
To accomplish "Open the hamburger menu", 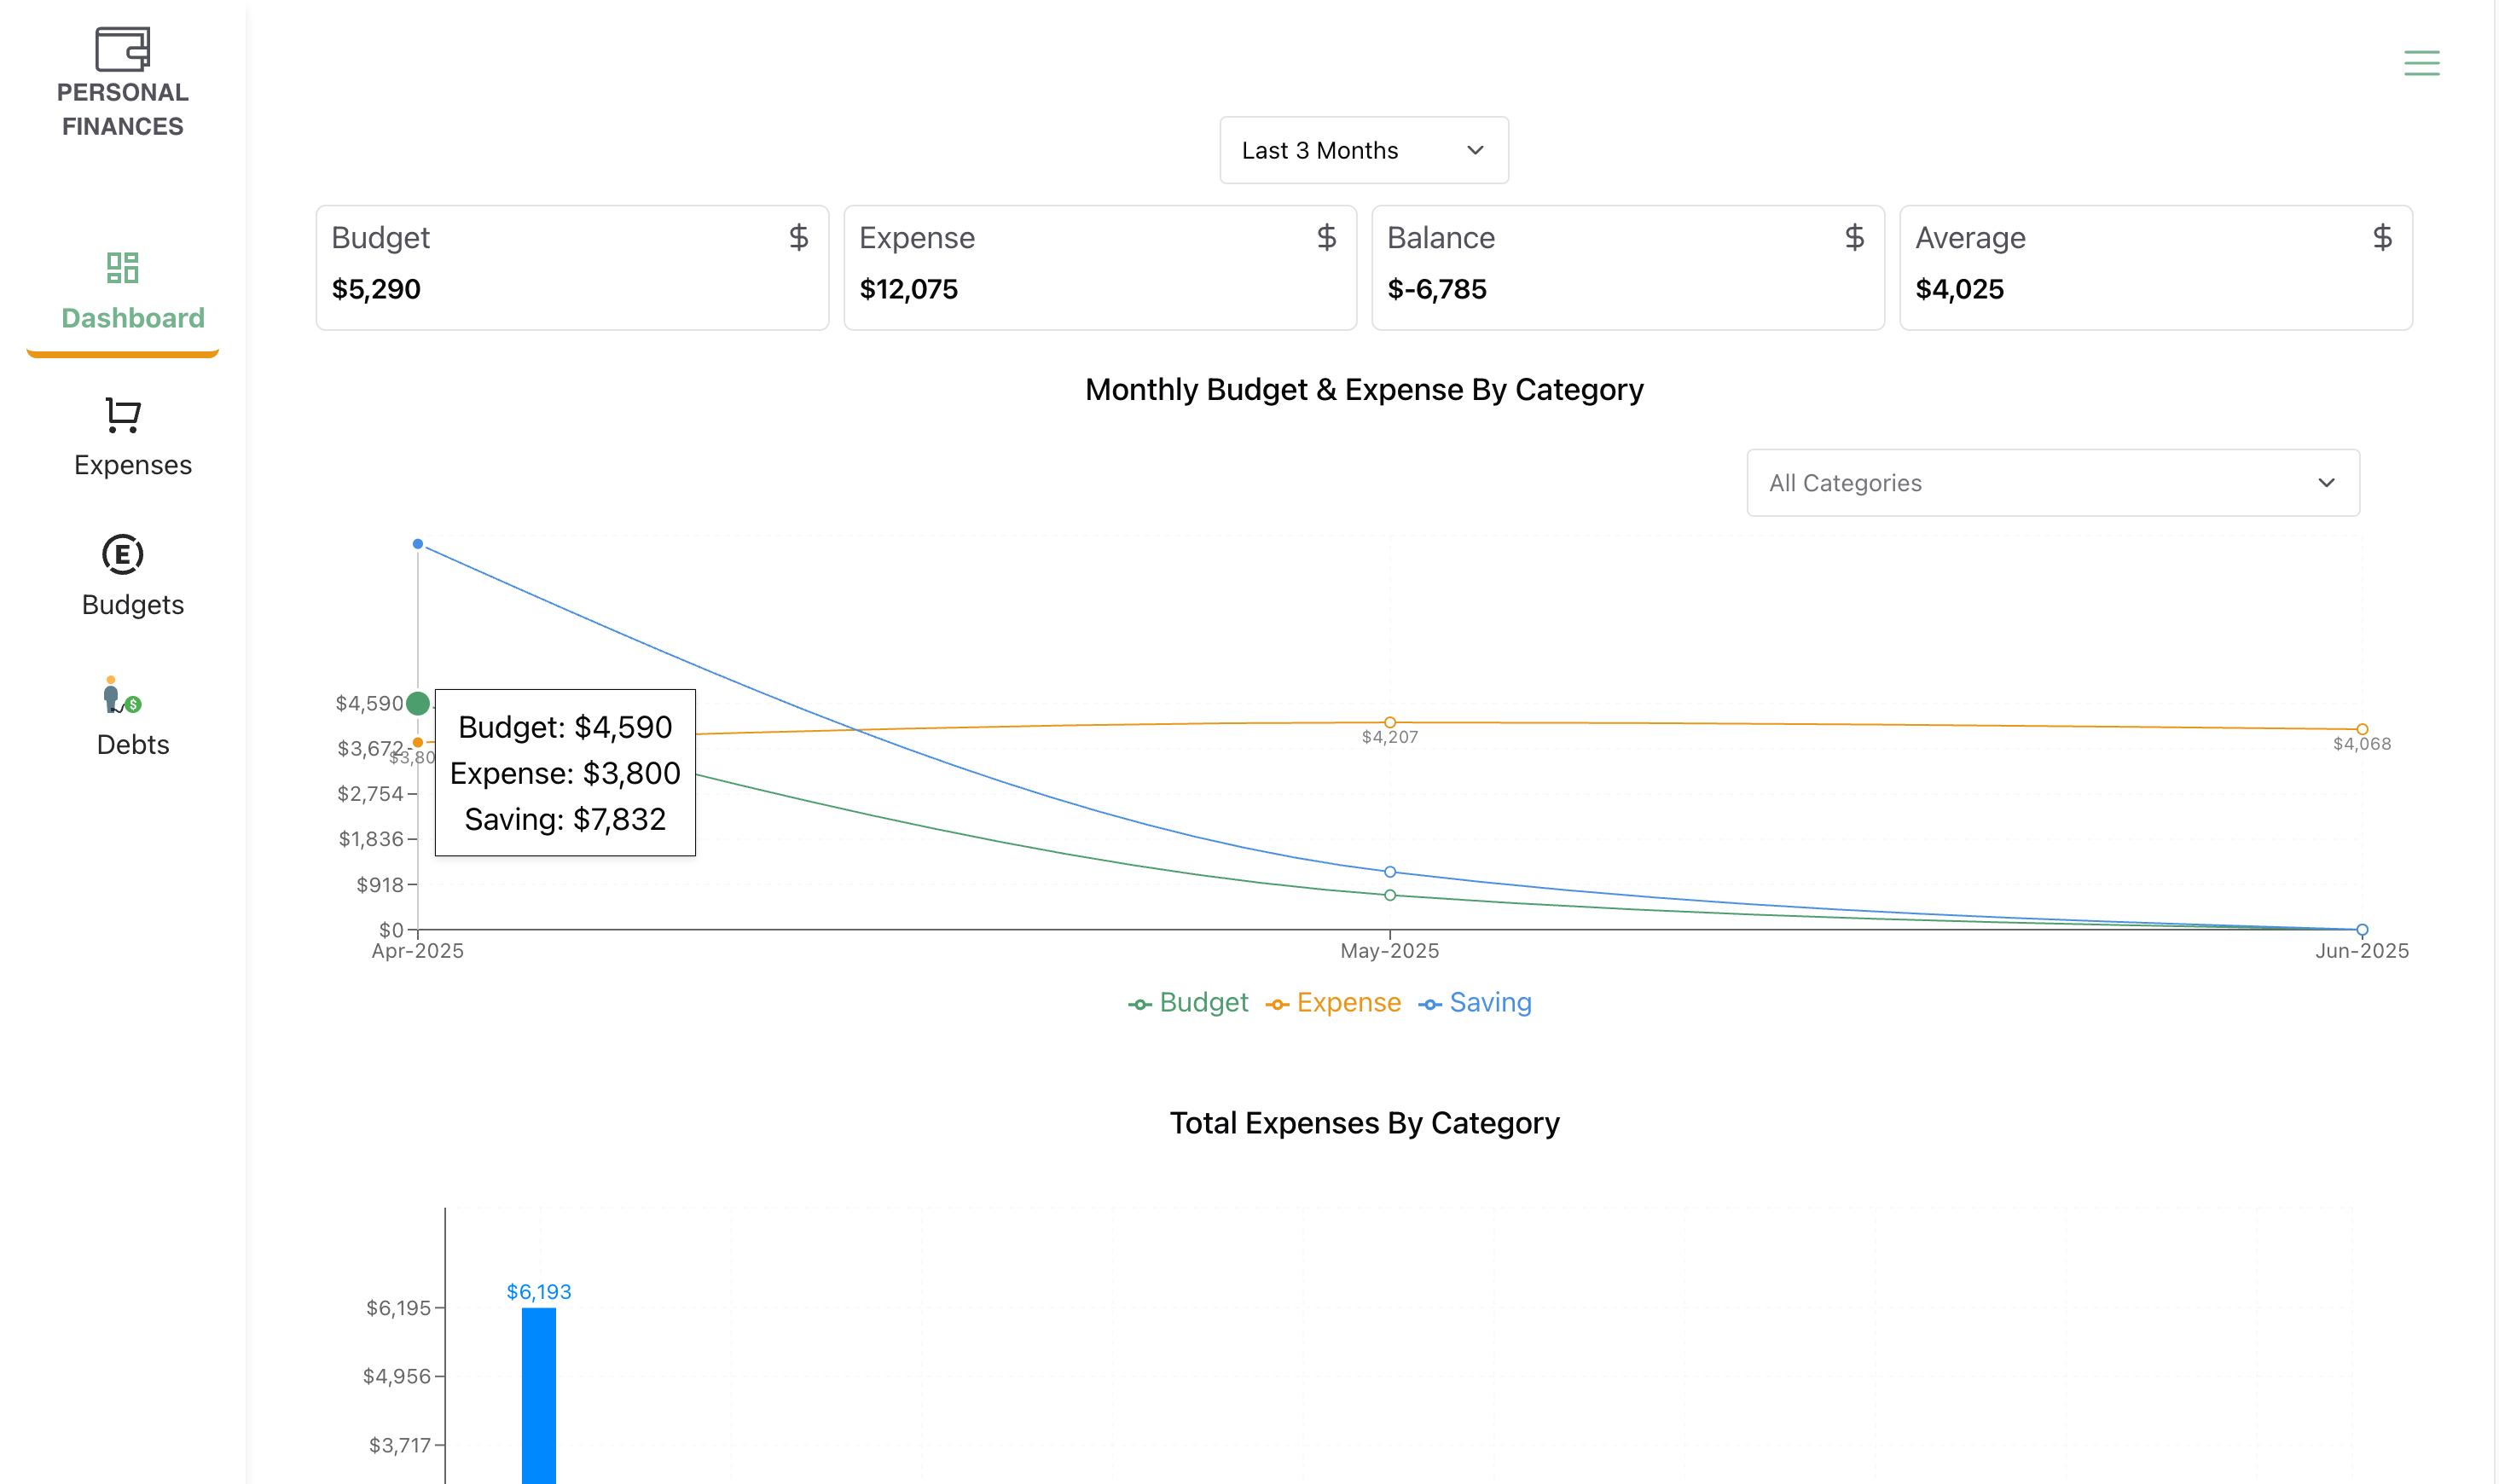I will 2421,62.
